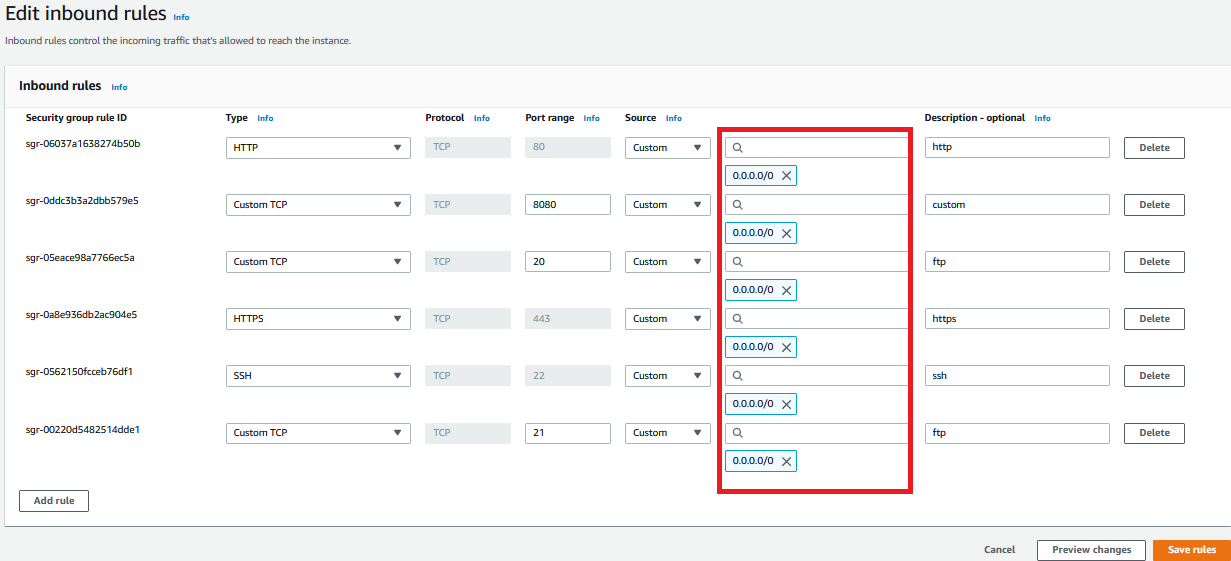This screenshot has height=561, width=1231.
Task: Remove 0.0.0.0/0 tag from HTTPS rule
Action: click(x=787, y=347)
